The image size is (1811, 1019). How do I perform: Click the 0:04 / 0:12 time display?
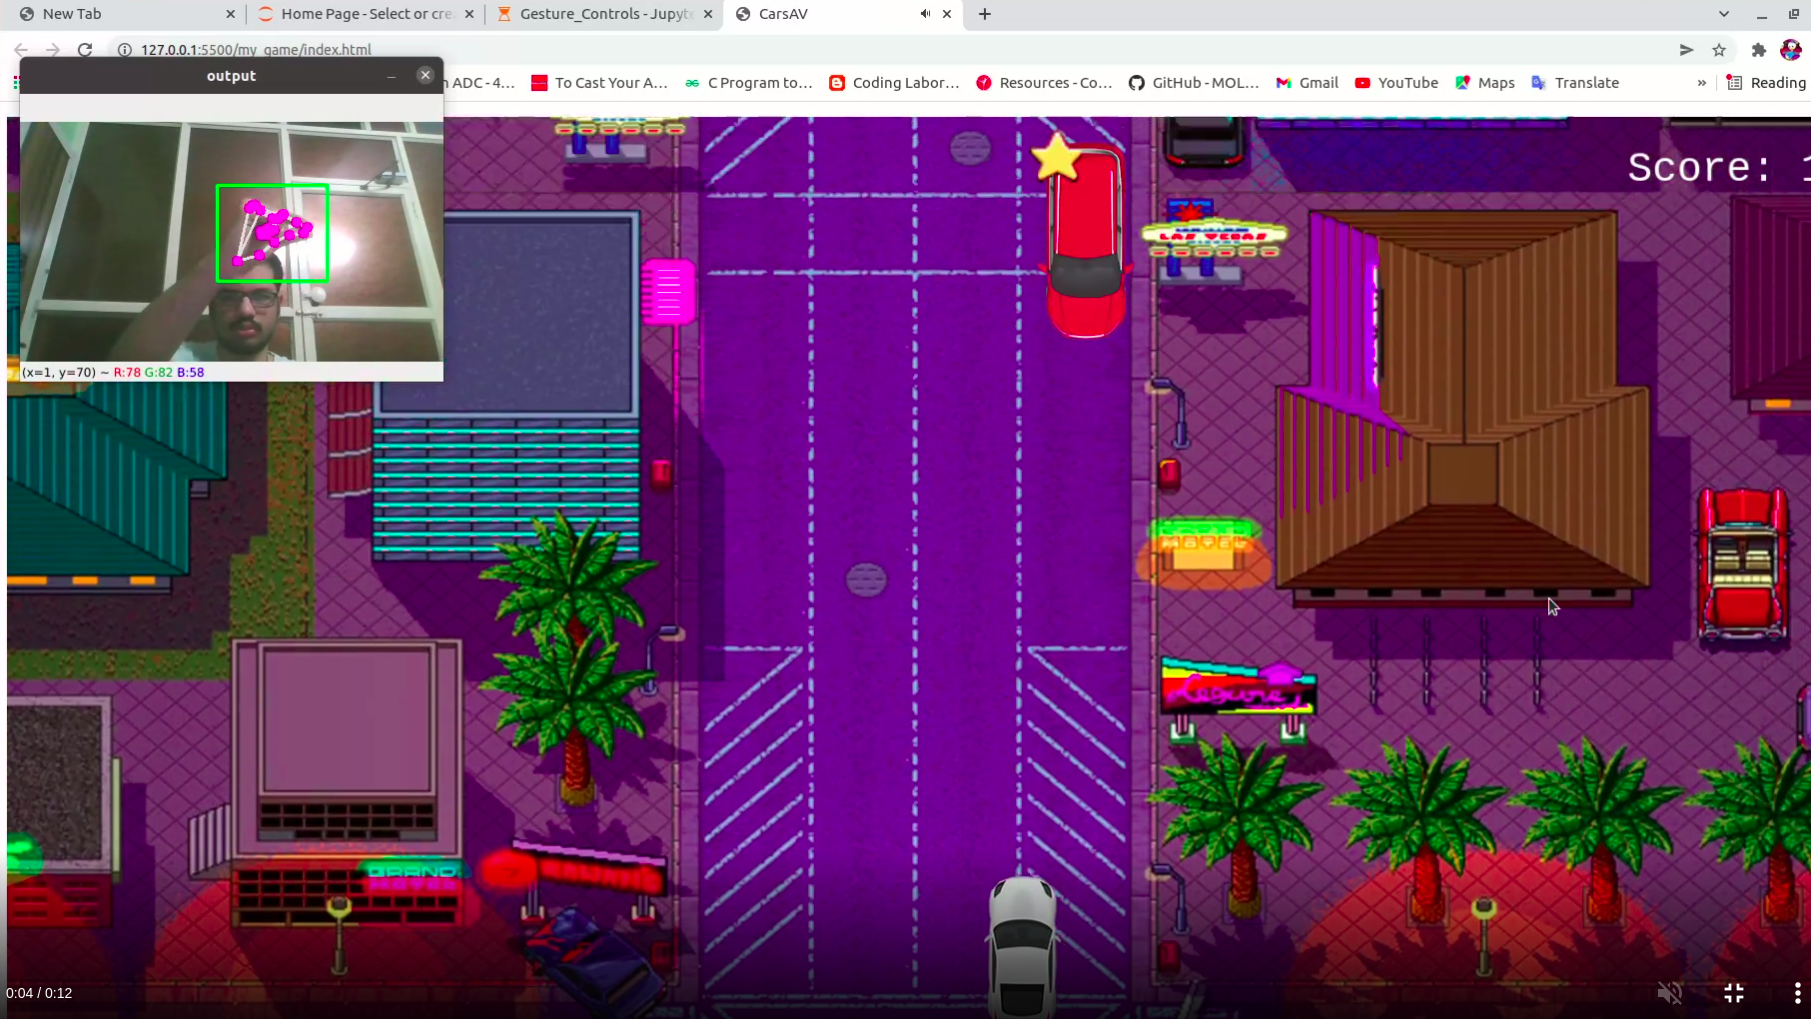39,993
